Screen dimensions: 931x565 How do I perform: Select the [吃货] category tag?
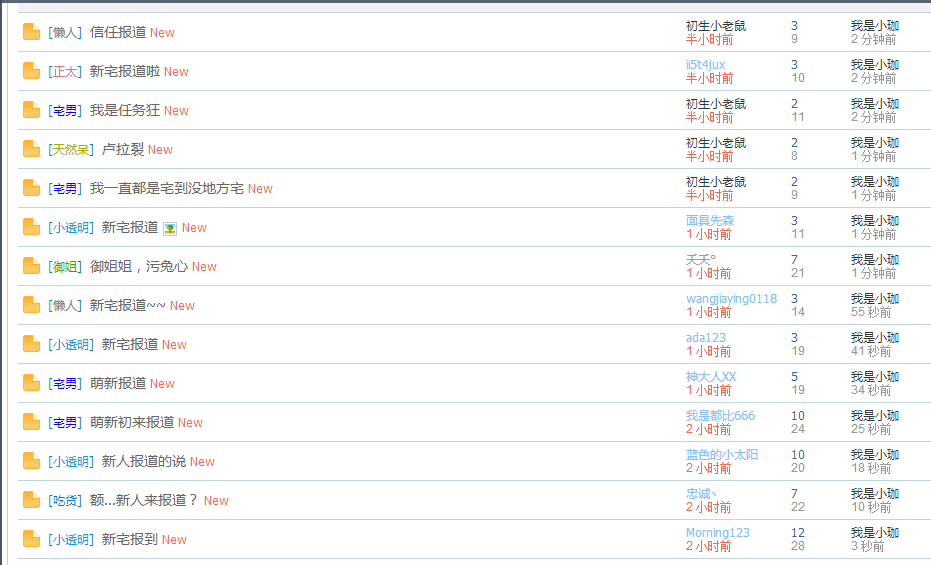coord(64,500)
